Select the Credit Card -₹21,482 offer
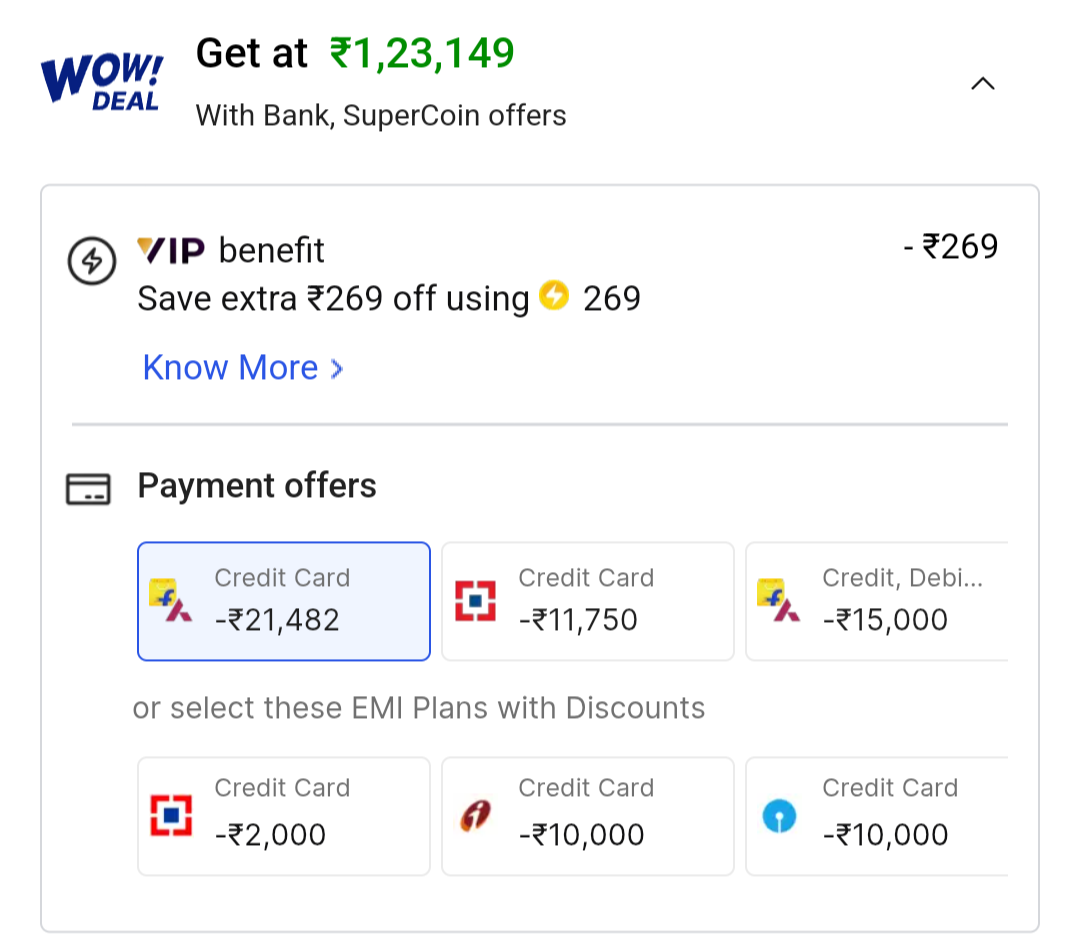The height and width of the screenshot is (940, 1080). [x=284, y=601]
